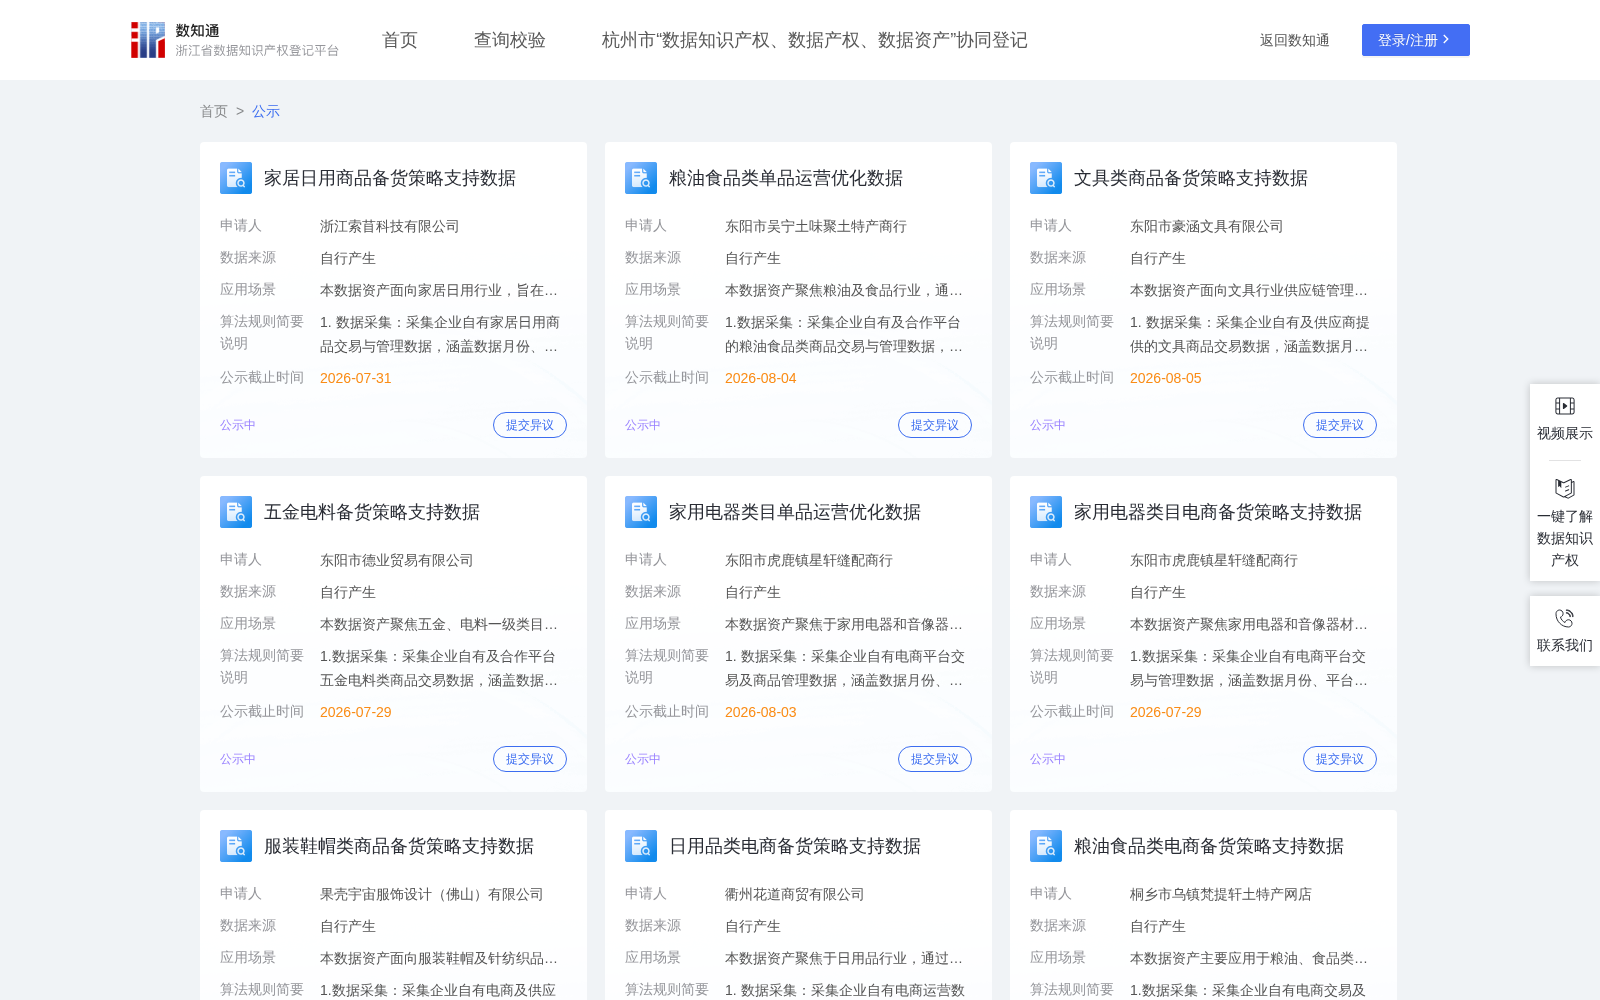Open the 一键了解数据知识产权 book icon
This screenshot has height=1000, width=1600.
tap(1565, 488)
